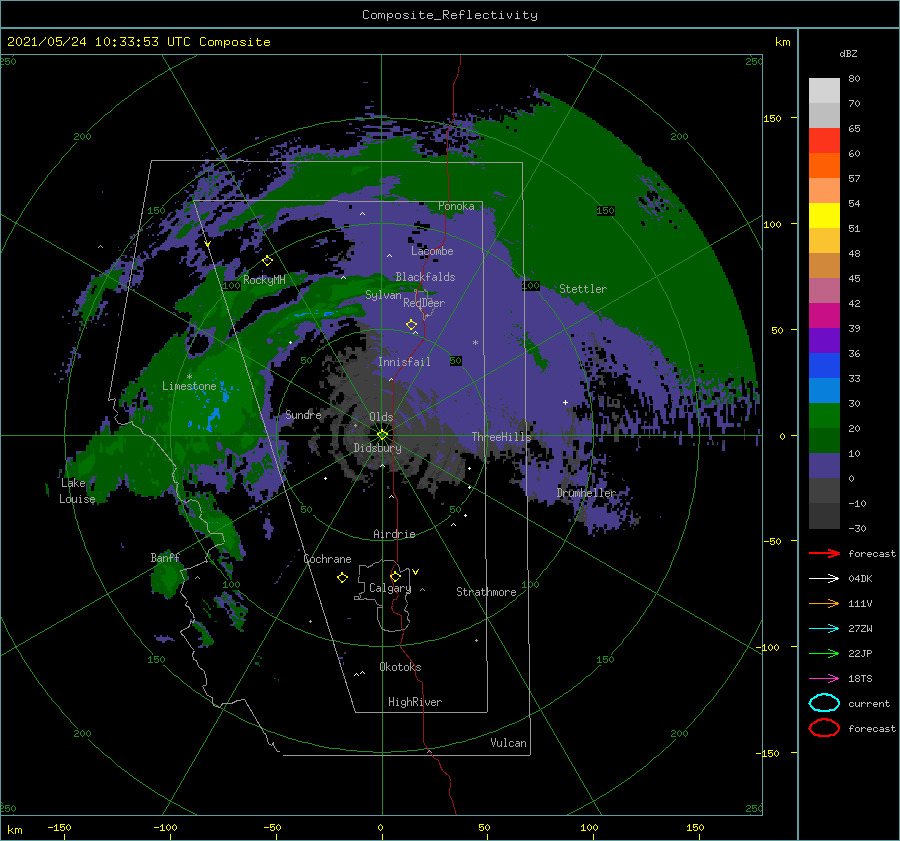The width and height of the screenshot is (900, 841).
Task: Click the yellow diamond marker beside RockyMH
Action: (267, 261)
